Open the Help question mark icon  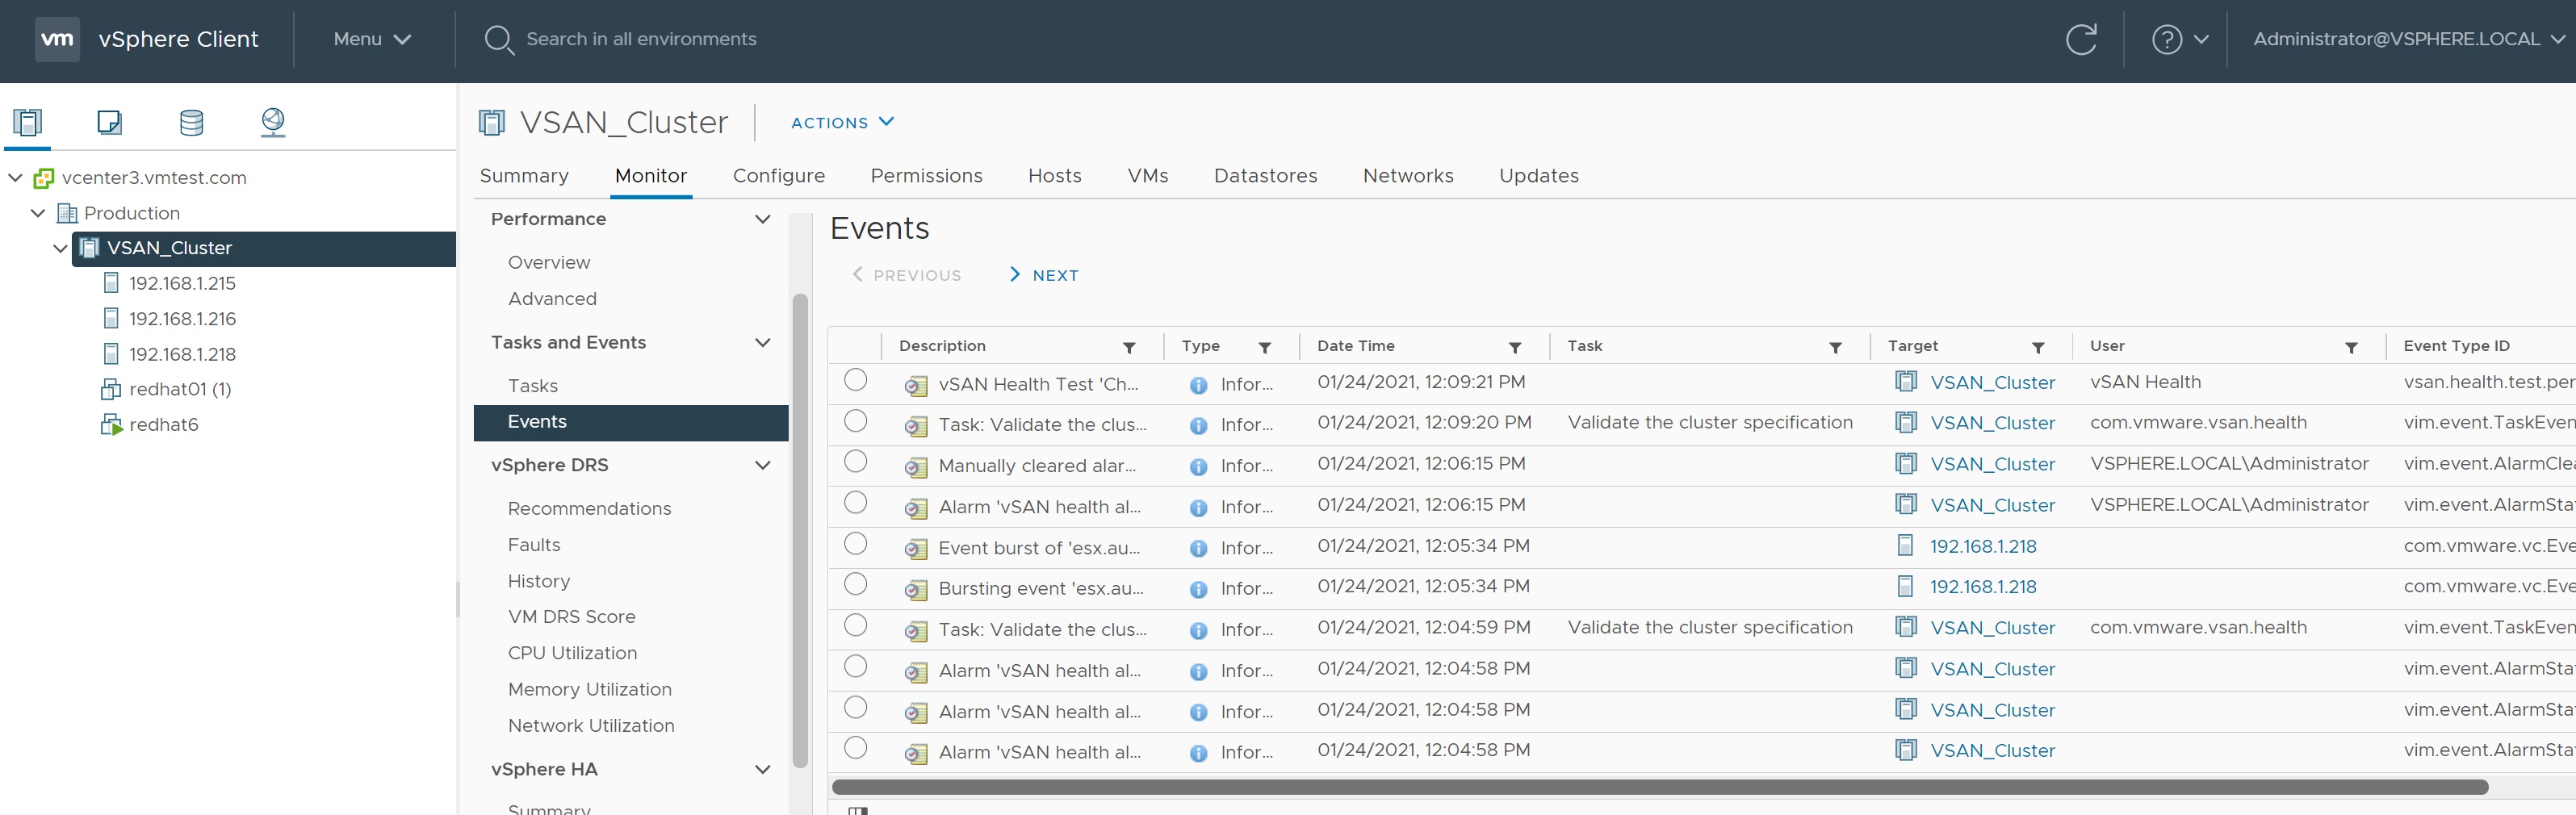2166,40
